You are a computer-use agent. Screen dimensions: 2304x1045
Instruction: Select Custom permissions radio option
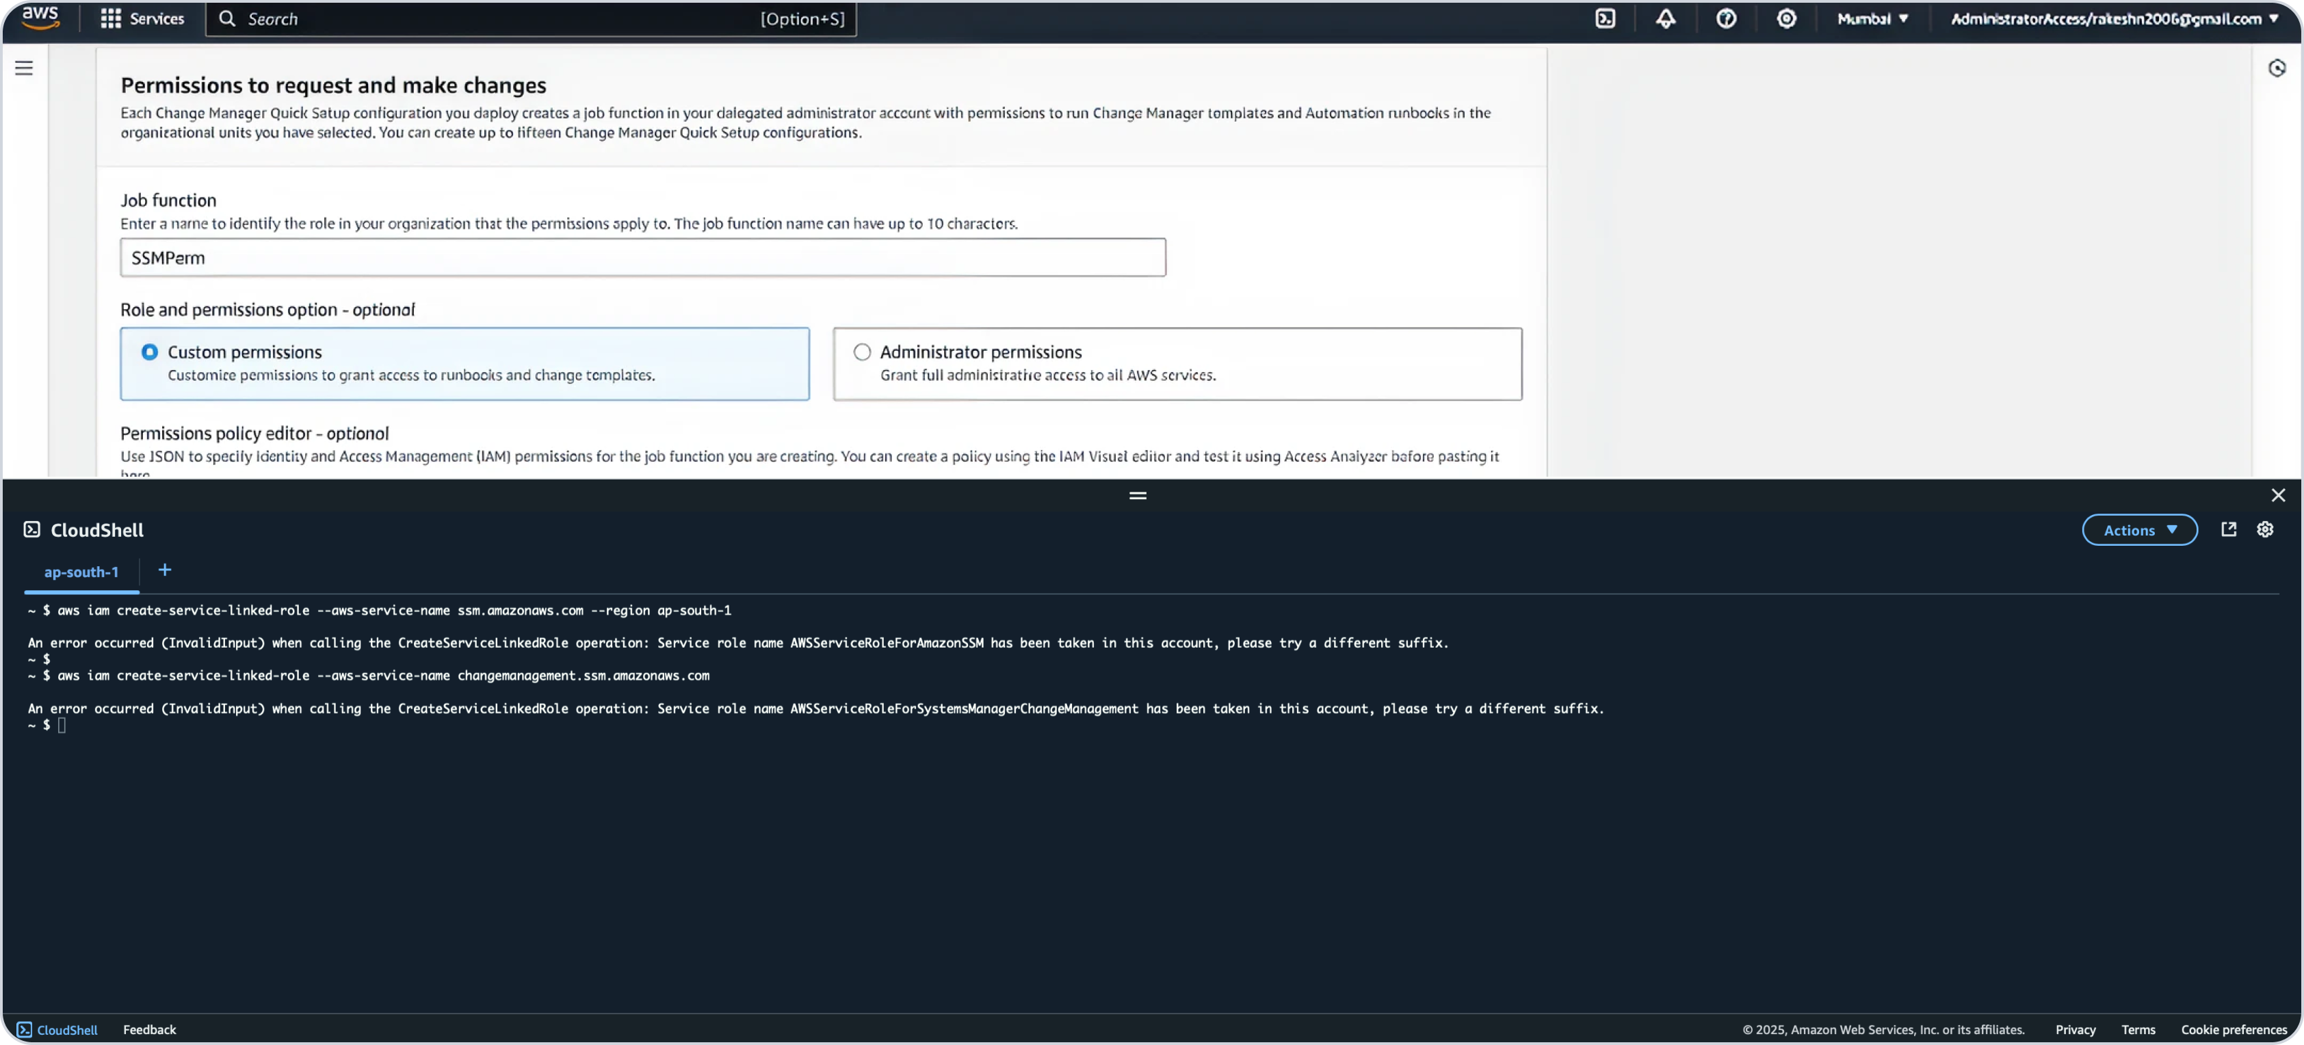[150, 352]
